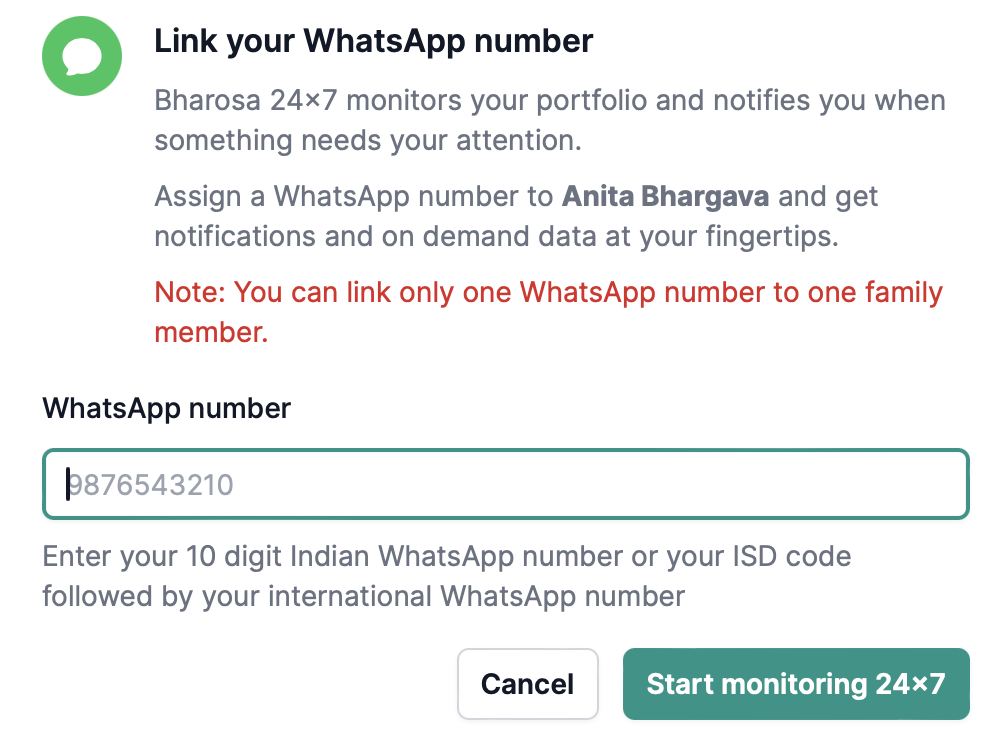Image resolution: width=1005 pixels, height=737 pixels.
Task: Click the 9876543210 placeholder text
Action: (151, 485)
